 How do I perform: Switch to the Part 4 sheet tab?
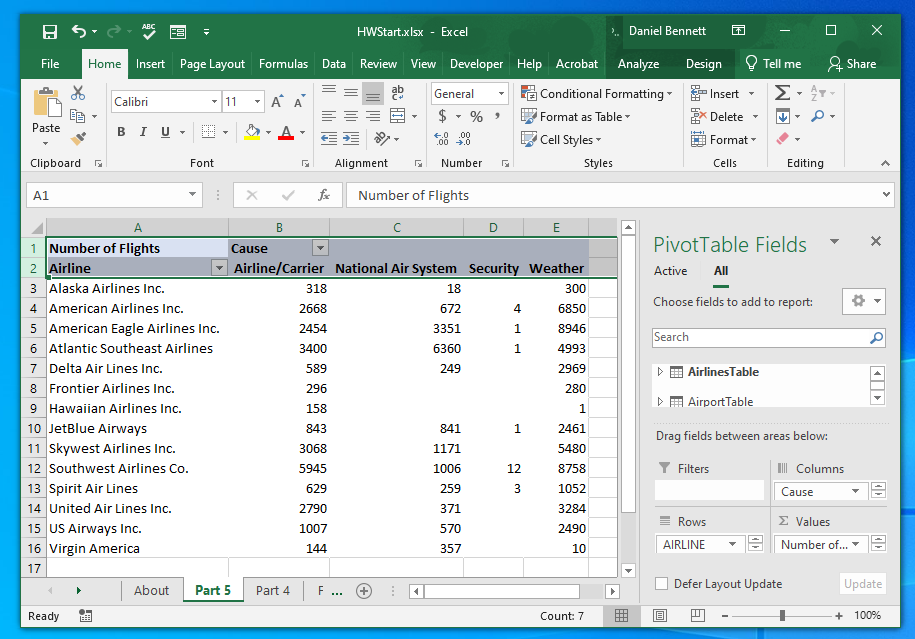click(x=273, y=590)
